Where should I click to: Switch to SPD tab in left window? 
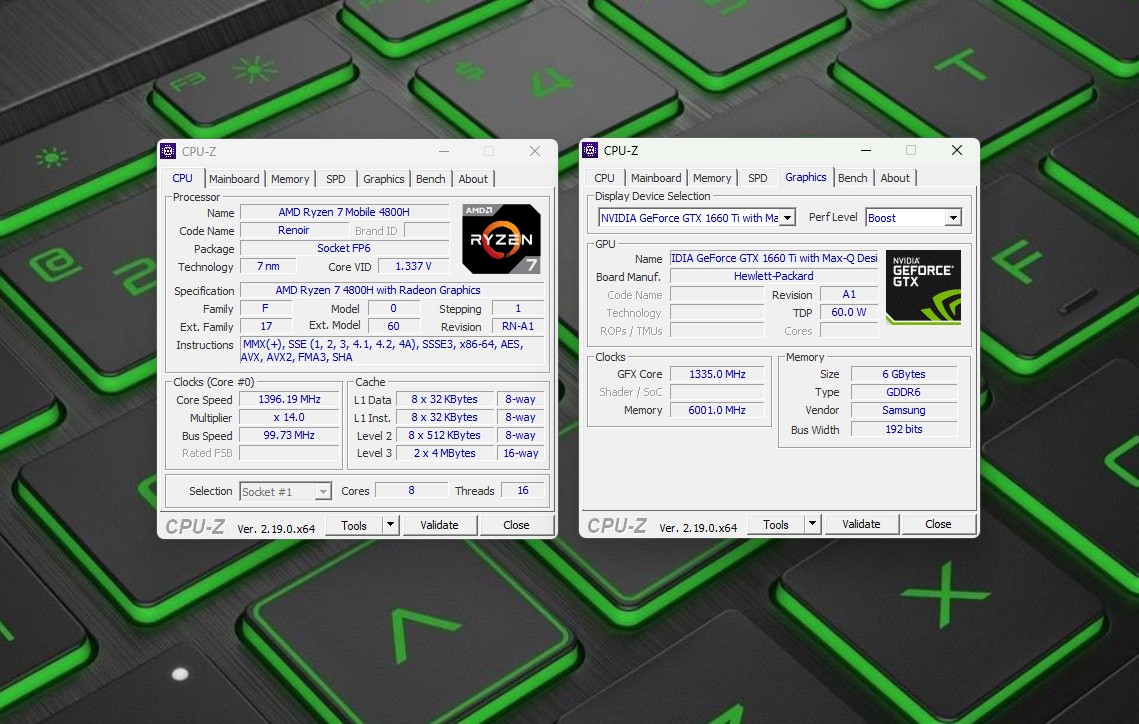(x=336, y=179)
